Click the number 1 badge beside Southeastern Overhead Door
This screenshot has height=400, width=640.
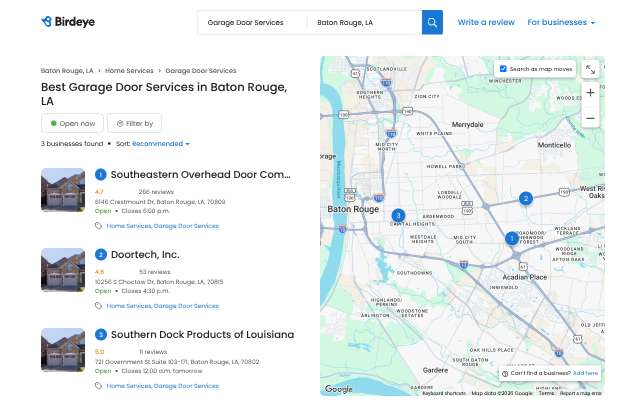pos(101,175)
